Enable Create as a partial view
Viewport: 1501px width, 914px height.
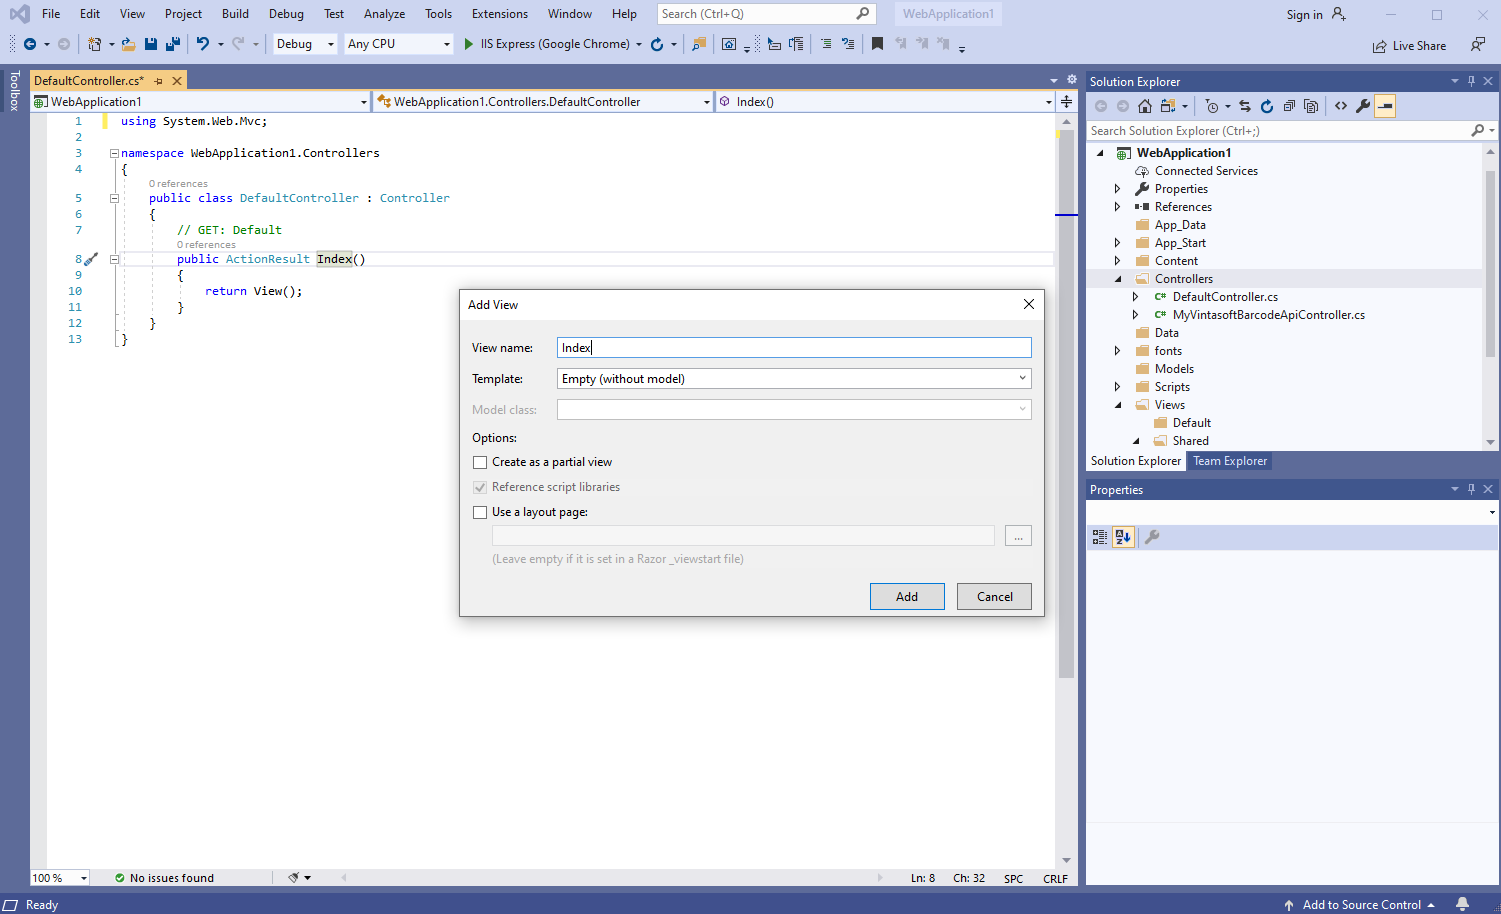point(480,462)
